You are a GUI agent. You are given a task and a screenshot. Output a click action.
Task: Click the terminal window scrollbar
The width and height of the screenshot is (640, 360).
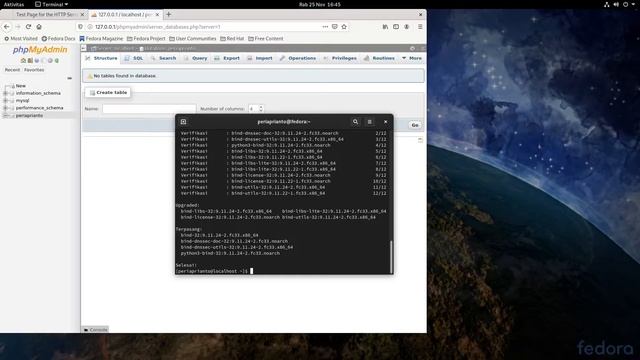391,256
